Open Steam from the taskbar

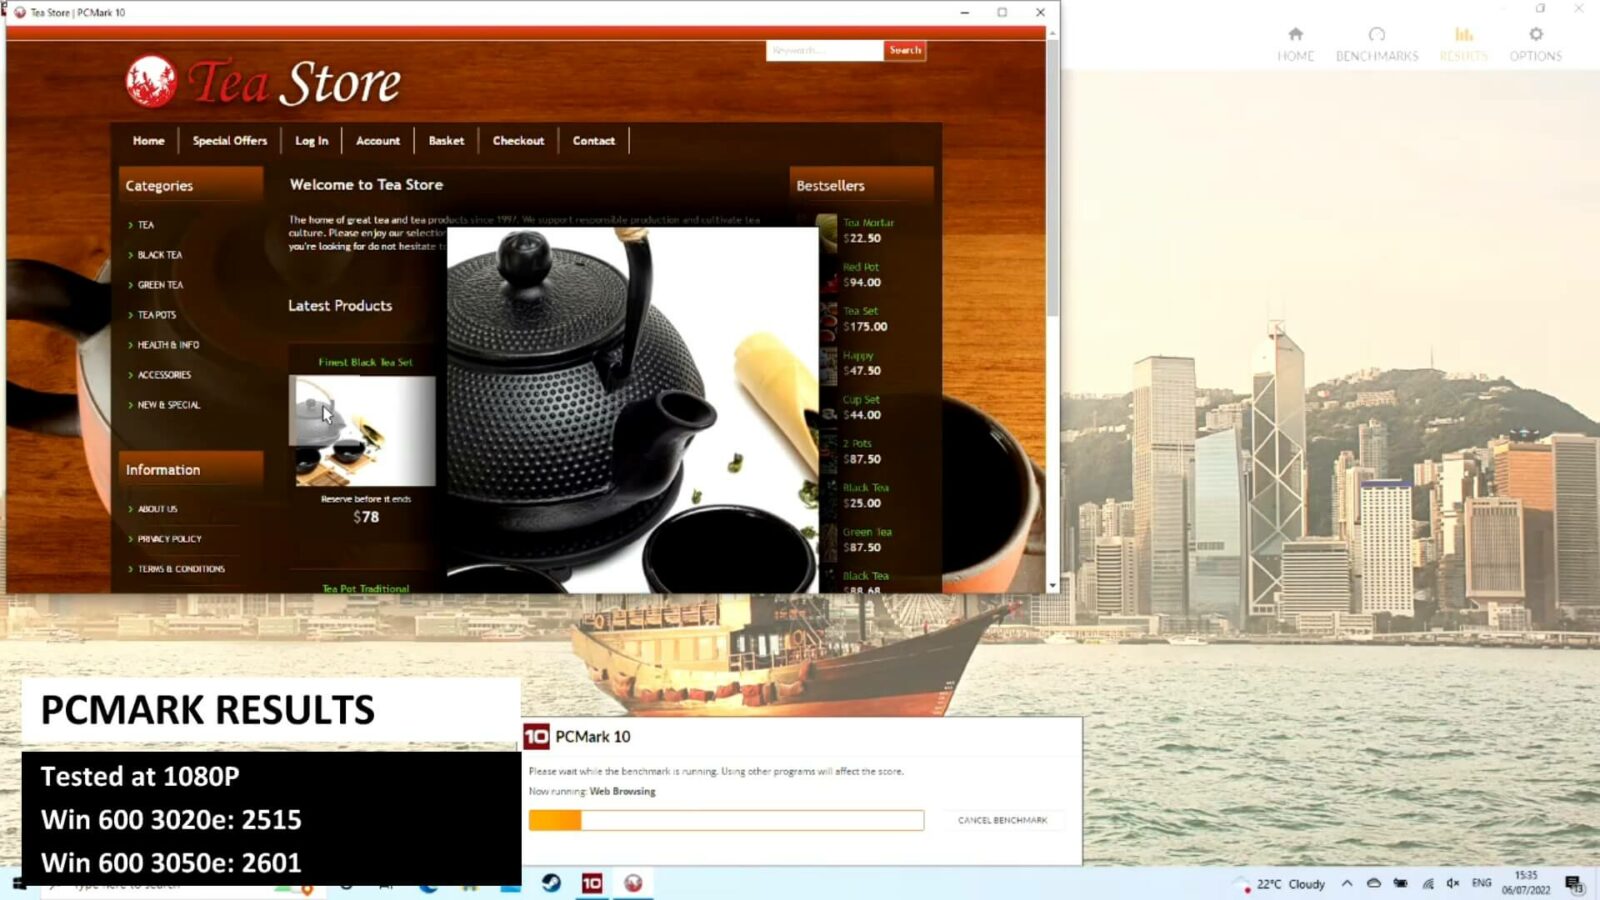pos(551,883)
